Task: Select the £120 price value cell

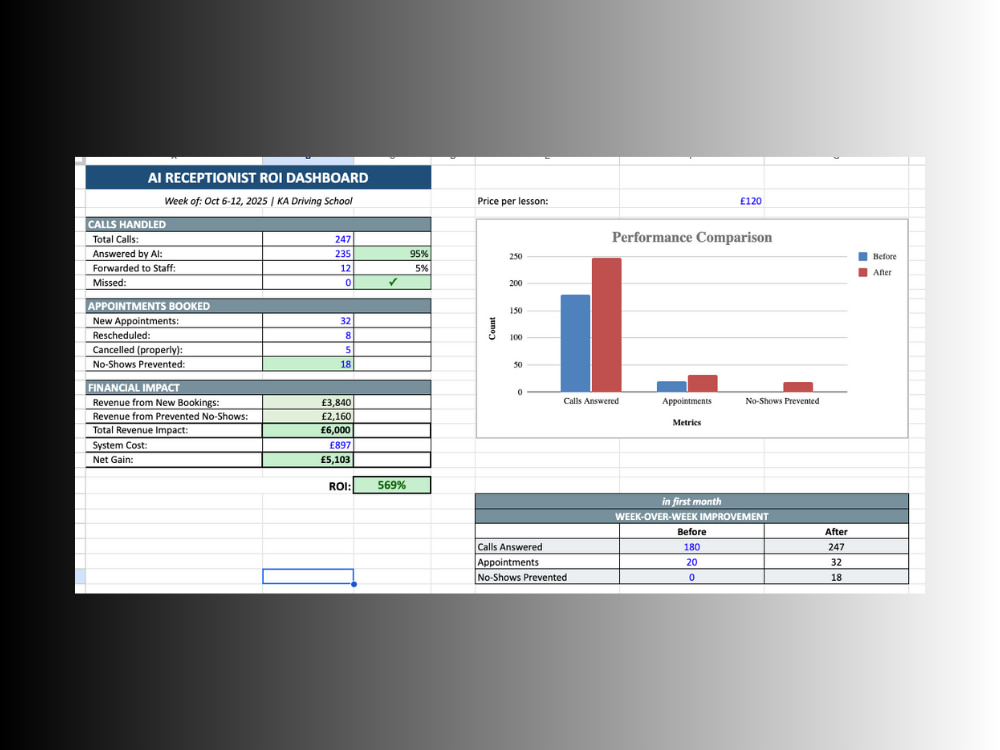Action: pos(692,201)
